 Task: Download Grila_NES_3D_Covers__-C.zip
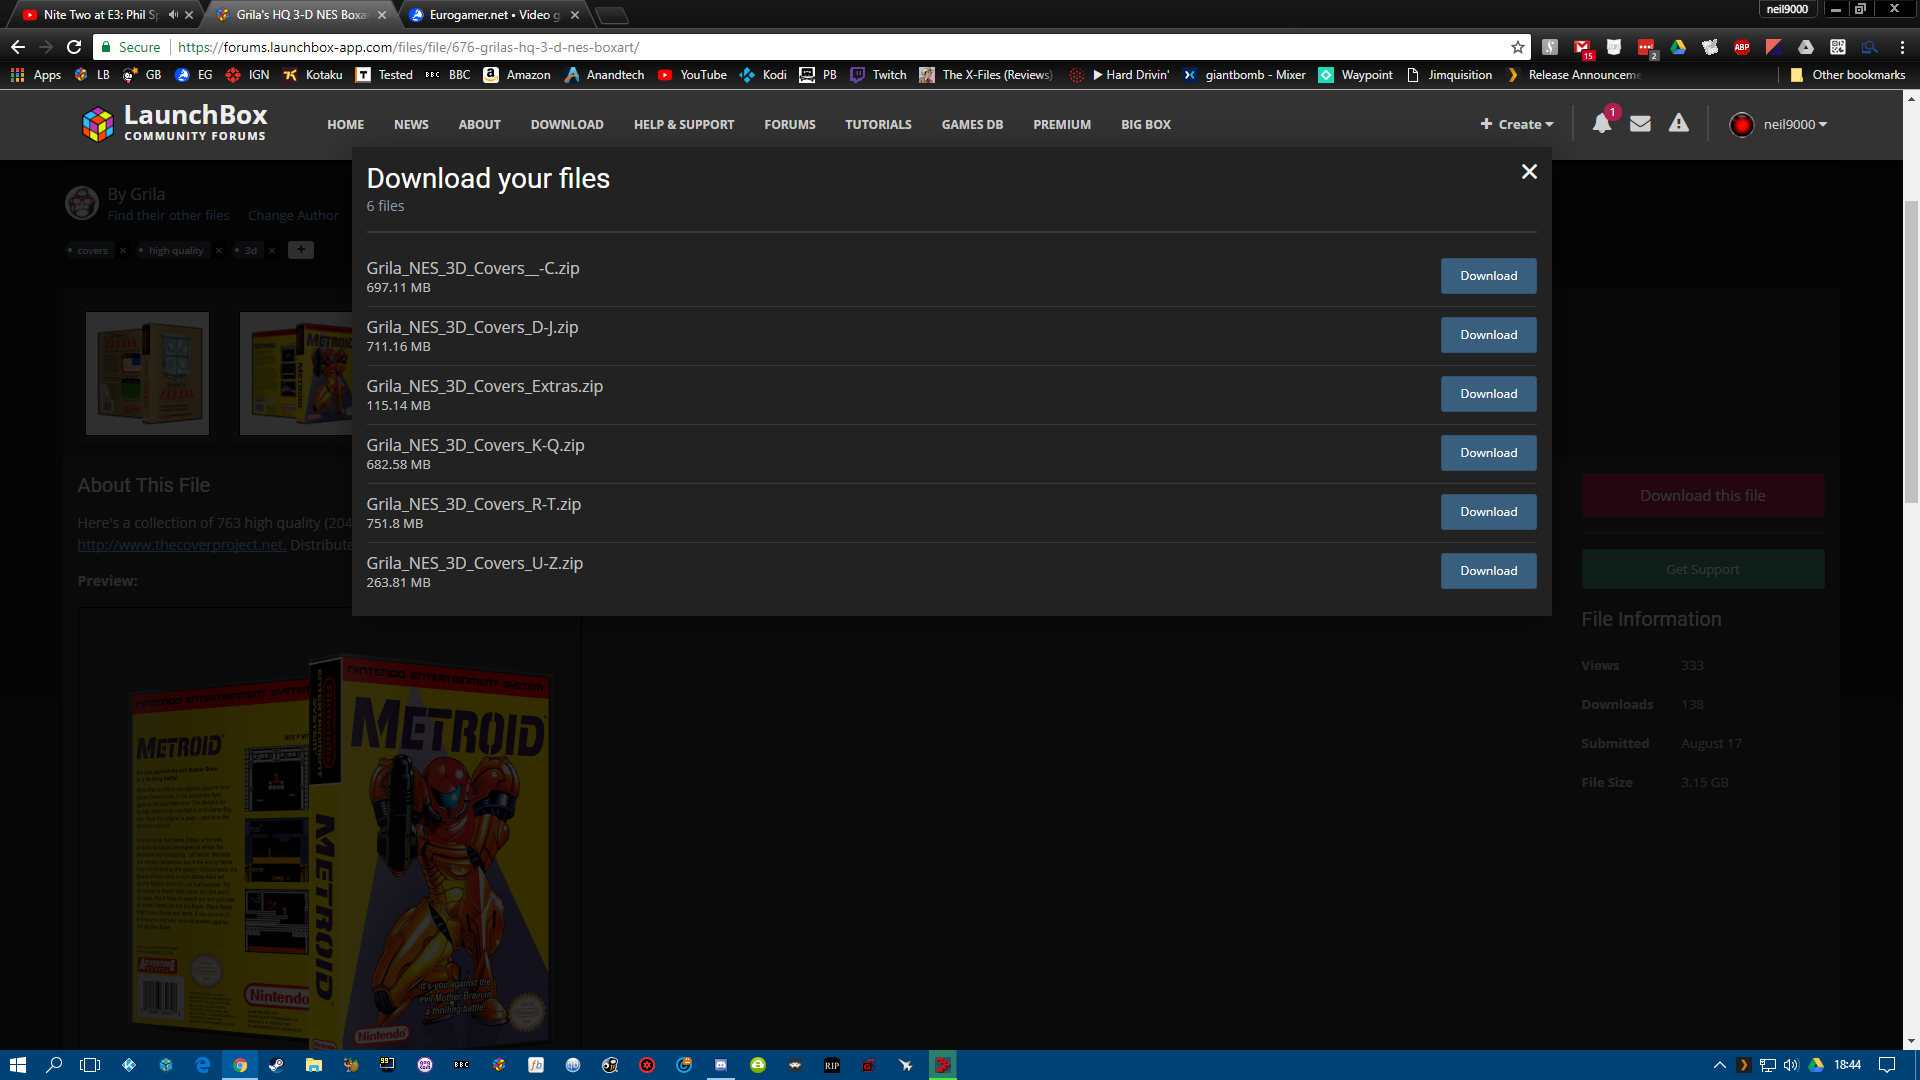click(1488, 276)
